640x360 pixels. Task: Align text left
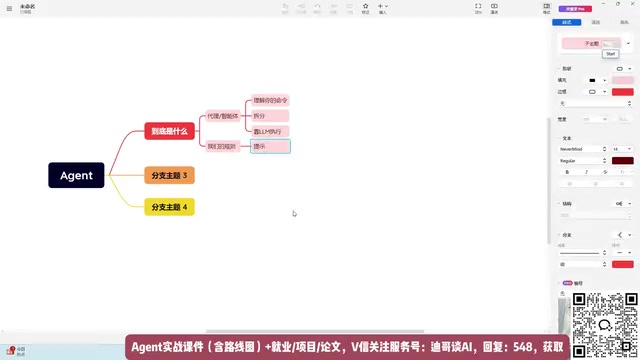pos(570,184)
